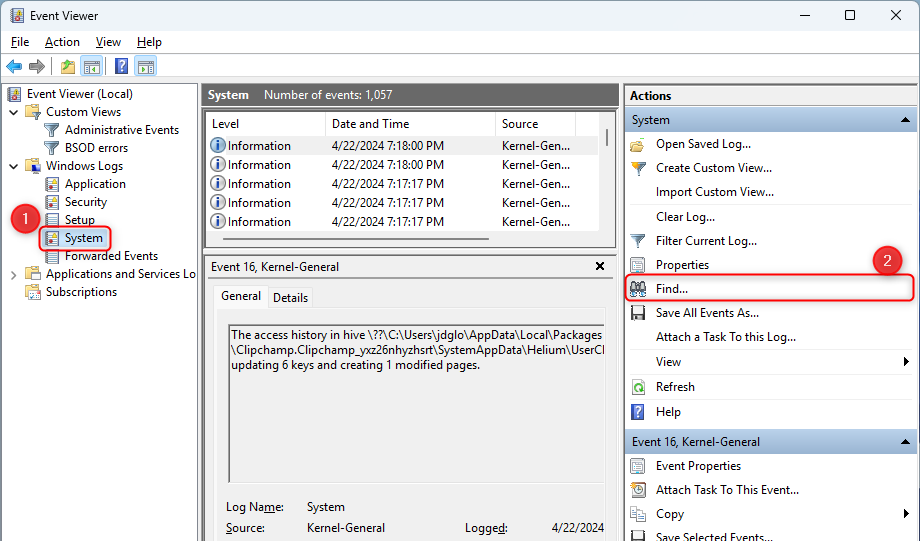Open Forwarded Events log
This screenshot has width=920, height=541.
click(x=111, y=256)
